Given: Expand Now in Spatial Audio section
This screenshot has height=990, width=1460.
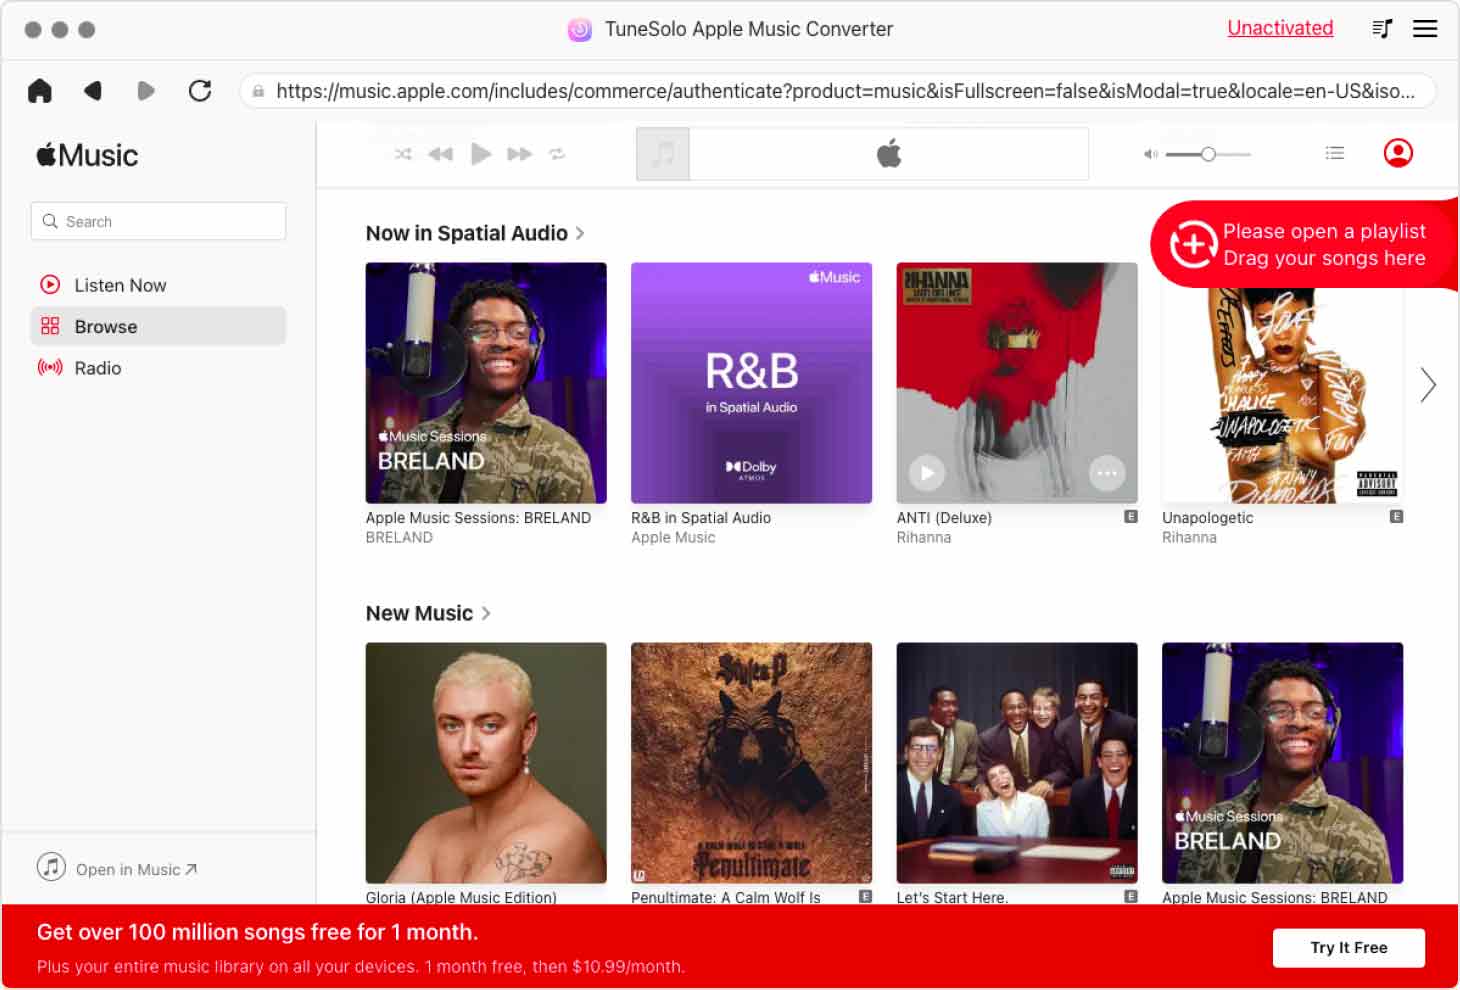Looking at the screenshot, I should [475, 233].
